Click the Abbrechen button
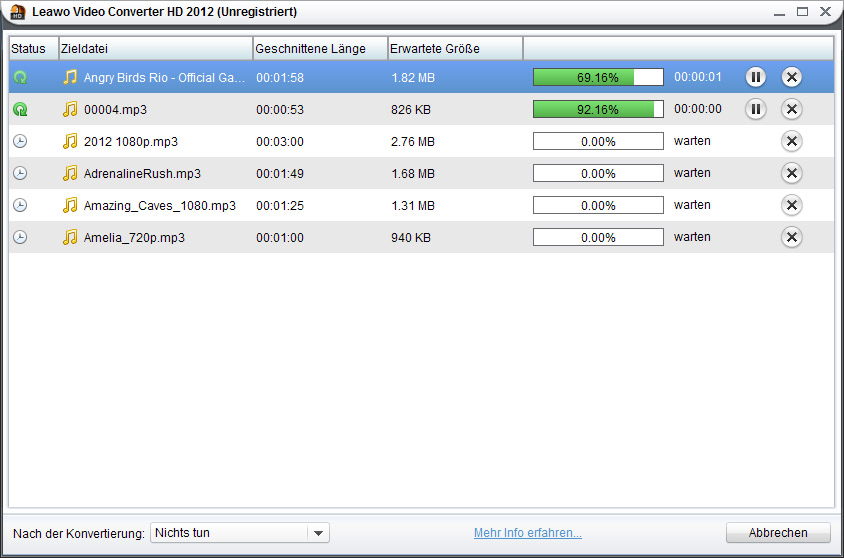Image resolution: width=844 pixels, height=558 pixels. click(778, 533)
